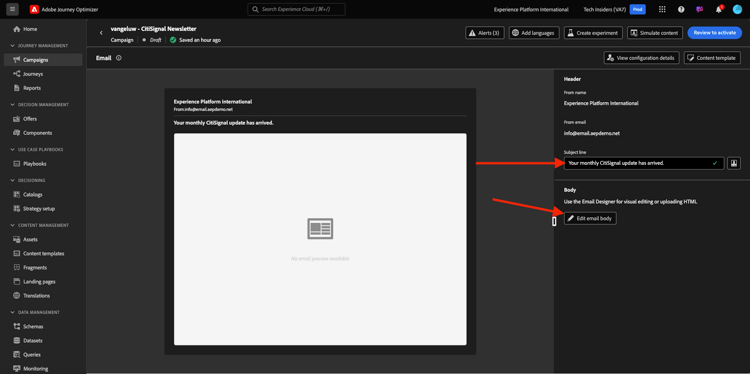Click the Catalogs icon in sidebar
The height and width of the screenshot is (374, 750).
[x=17, y=195]
